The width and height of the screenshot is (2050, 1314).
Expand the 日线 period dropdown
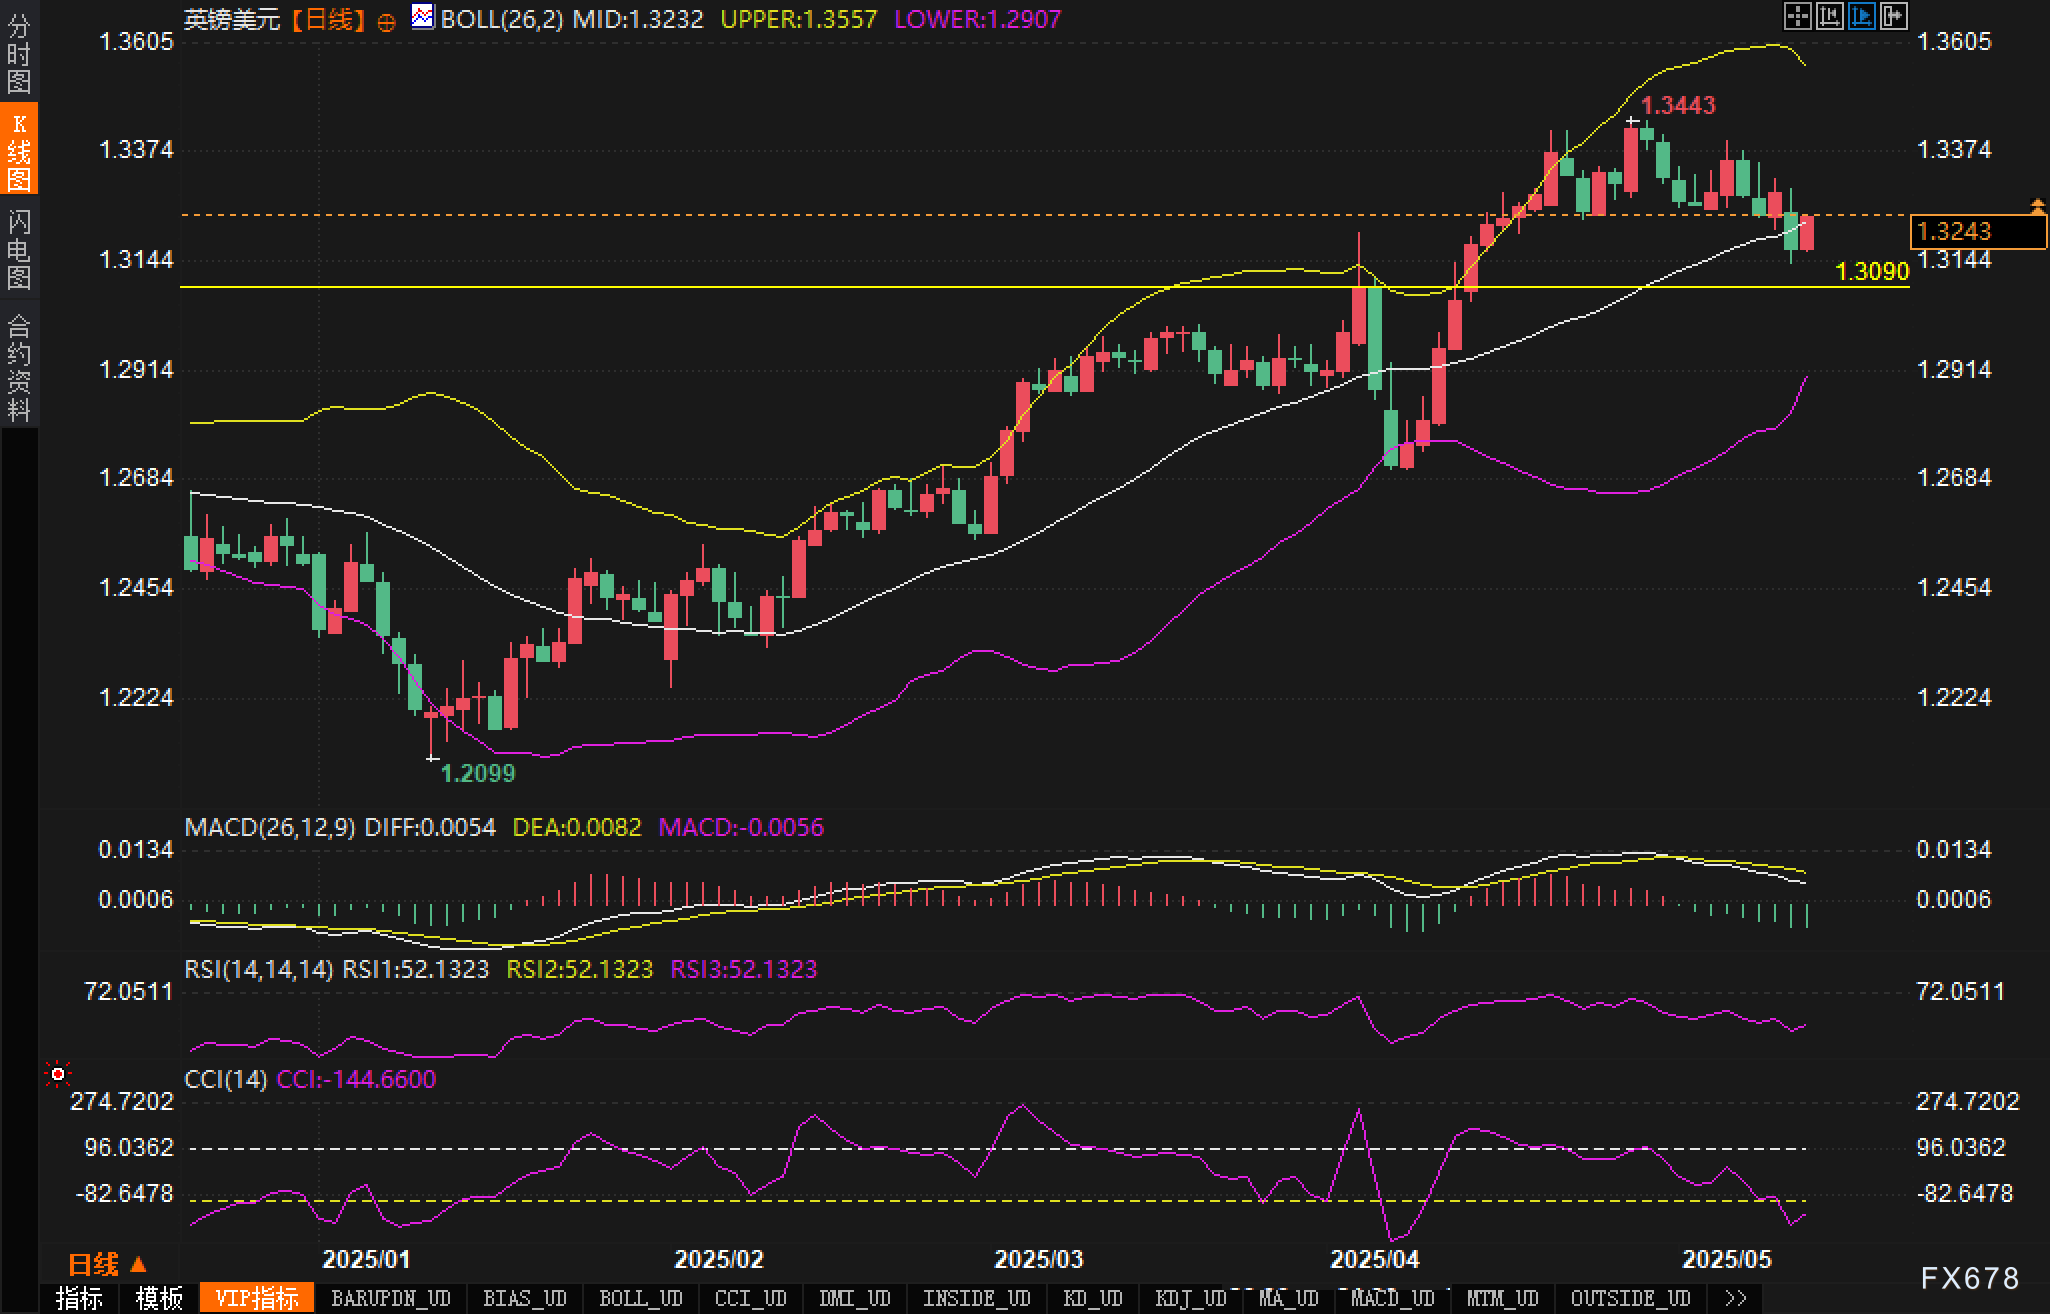pyautogui.click(x=106, y=1264)
